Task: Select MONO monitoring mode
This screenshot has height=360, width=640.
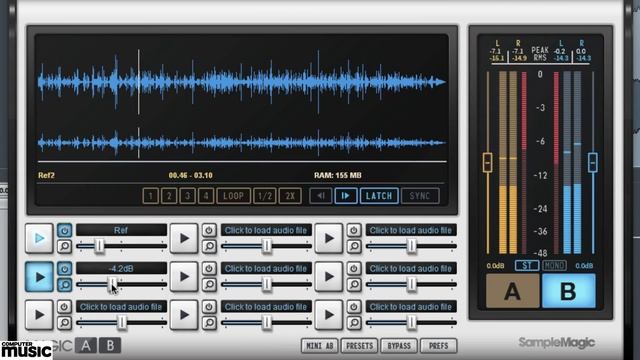Action: tap(554, 266)
